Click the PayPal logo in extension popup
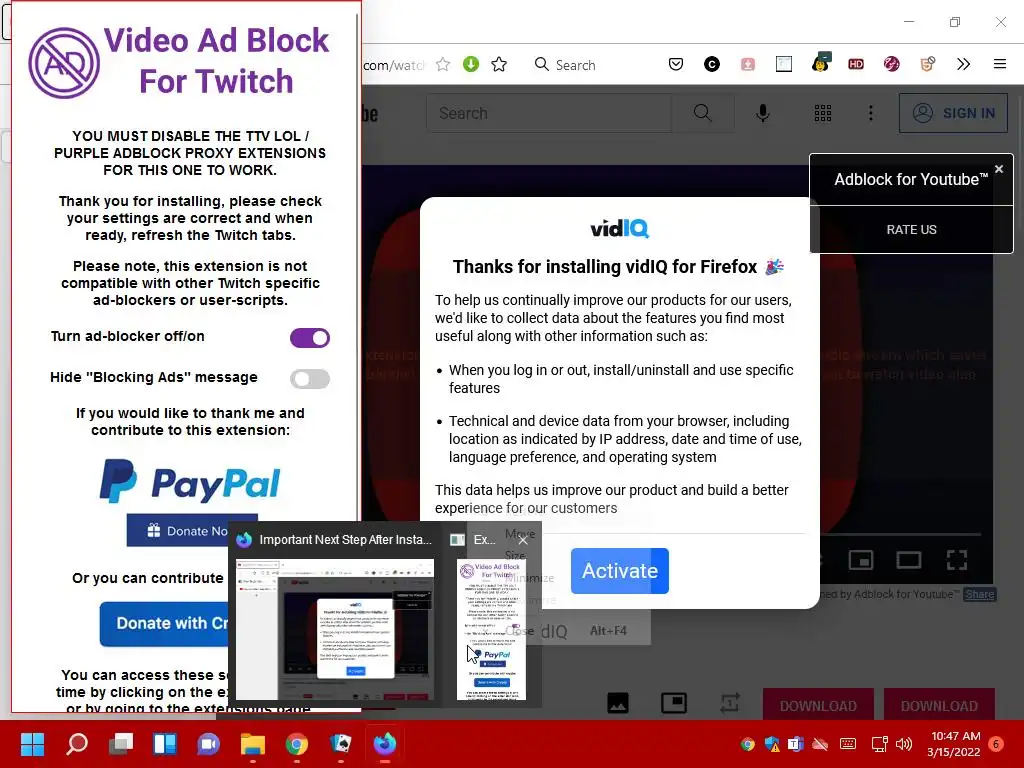 [190, 482]
